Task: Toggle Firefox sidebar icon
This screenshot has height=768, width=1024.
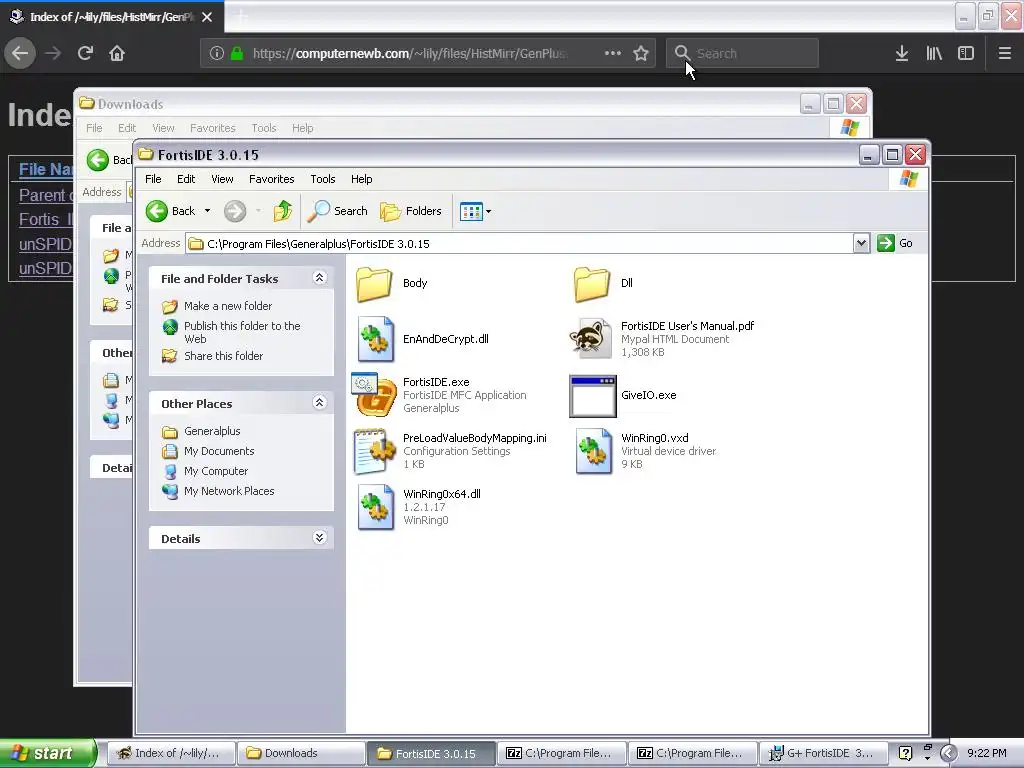Action: [966, 53]
